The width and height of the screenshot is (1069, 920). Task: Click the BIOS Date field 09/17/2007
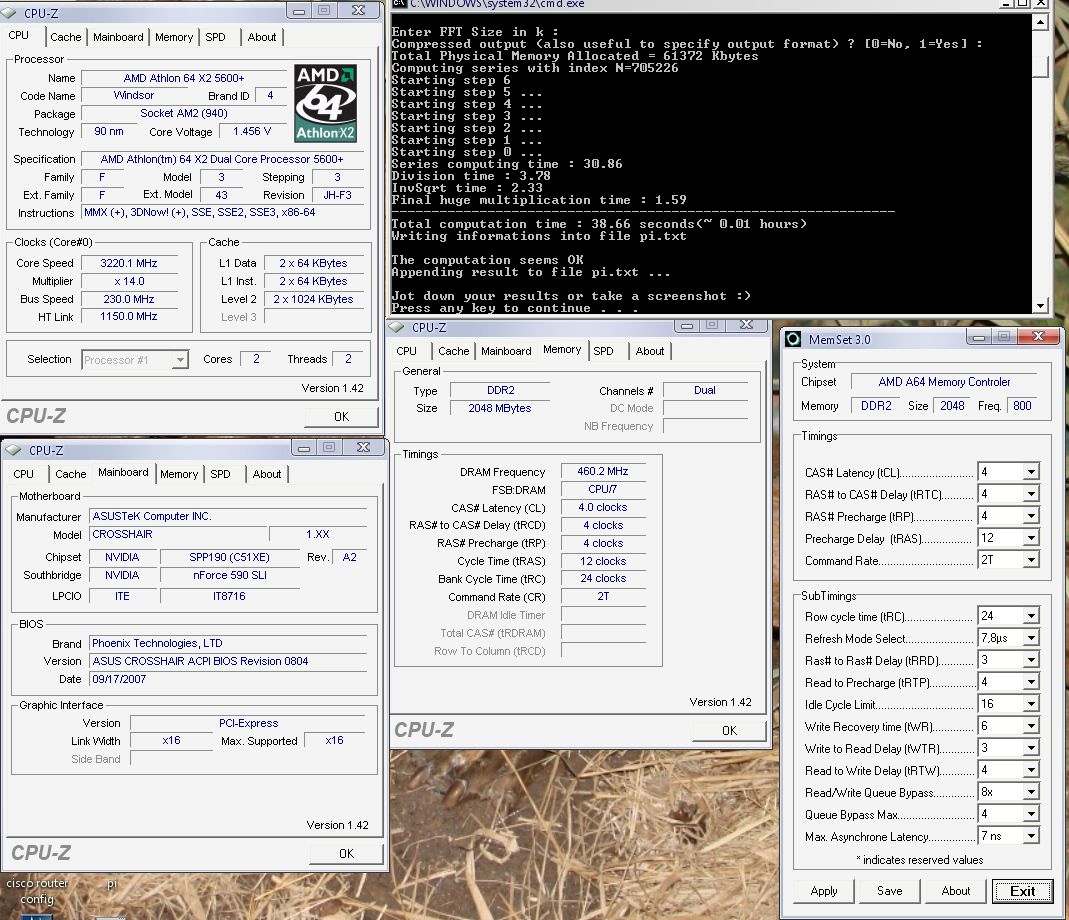pos(228,679)
